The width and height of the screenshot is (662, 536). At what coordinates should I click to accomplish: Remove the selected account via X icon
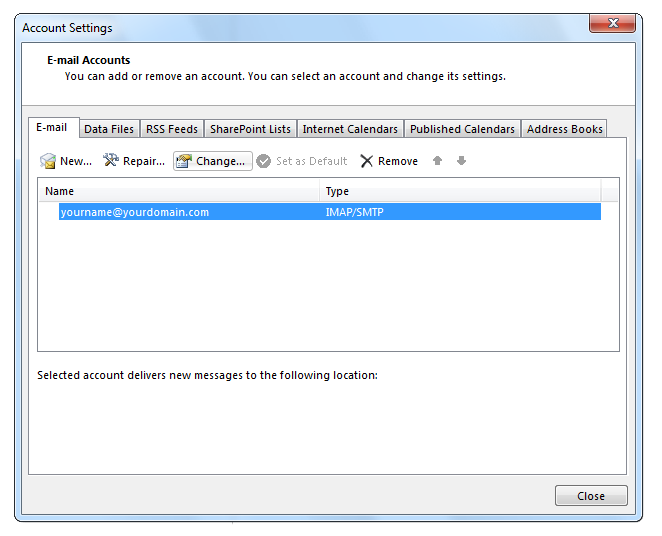[367, 161]
